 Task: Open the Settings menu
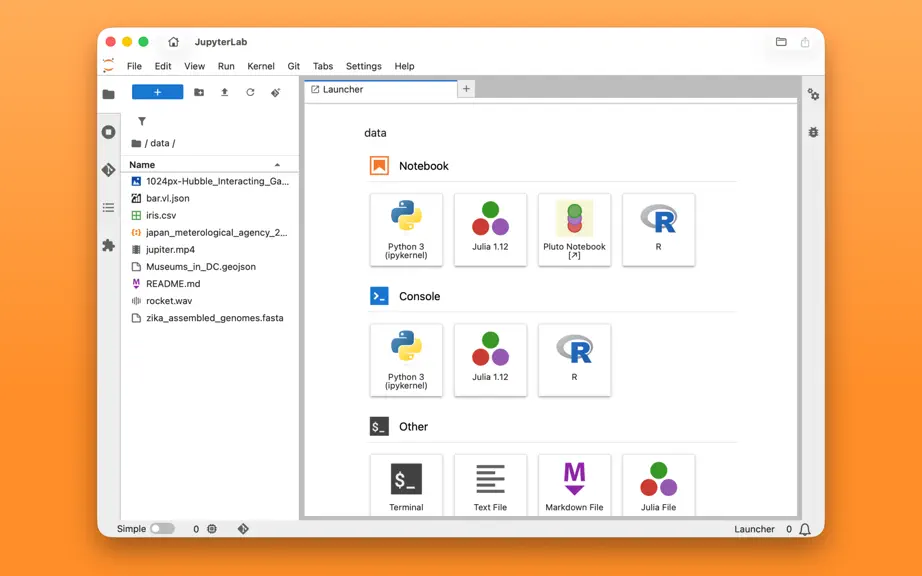363,66
